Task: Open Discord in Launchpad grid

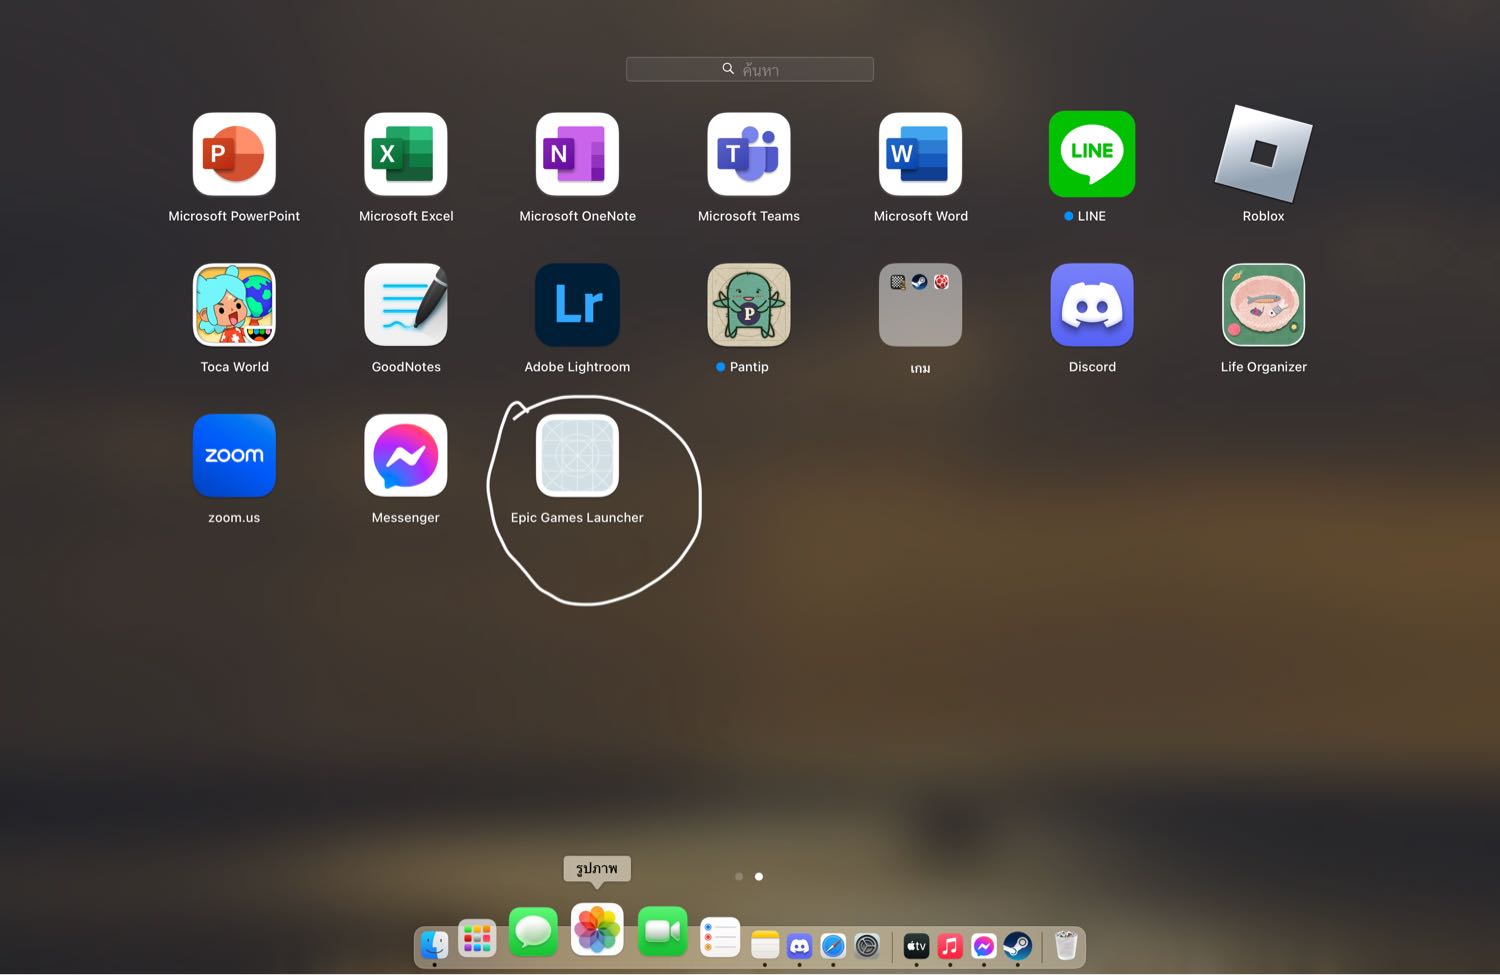Action: coord(1092,305)
